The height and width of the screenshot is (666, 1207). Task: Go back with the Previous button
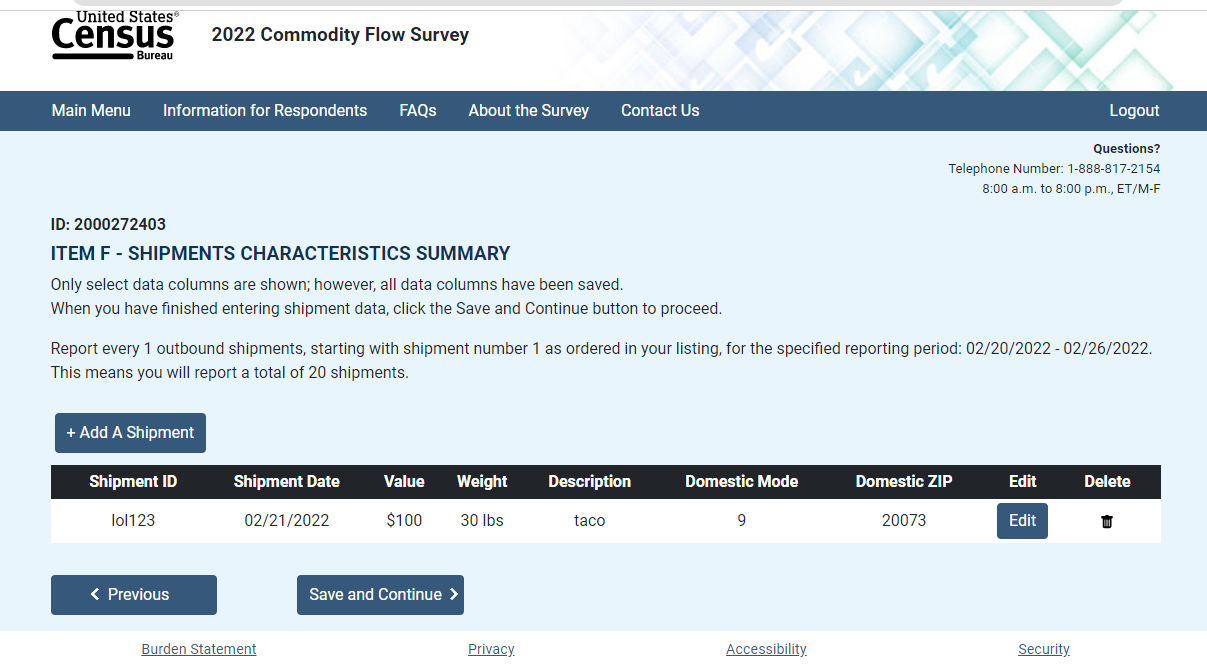pyautogui.click(x=133, y=594)
